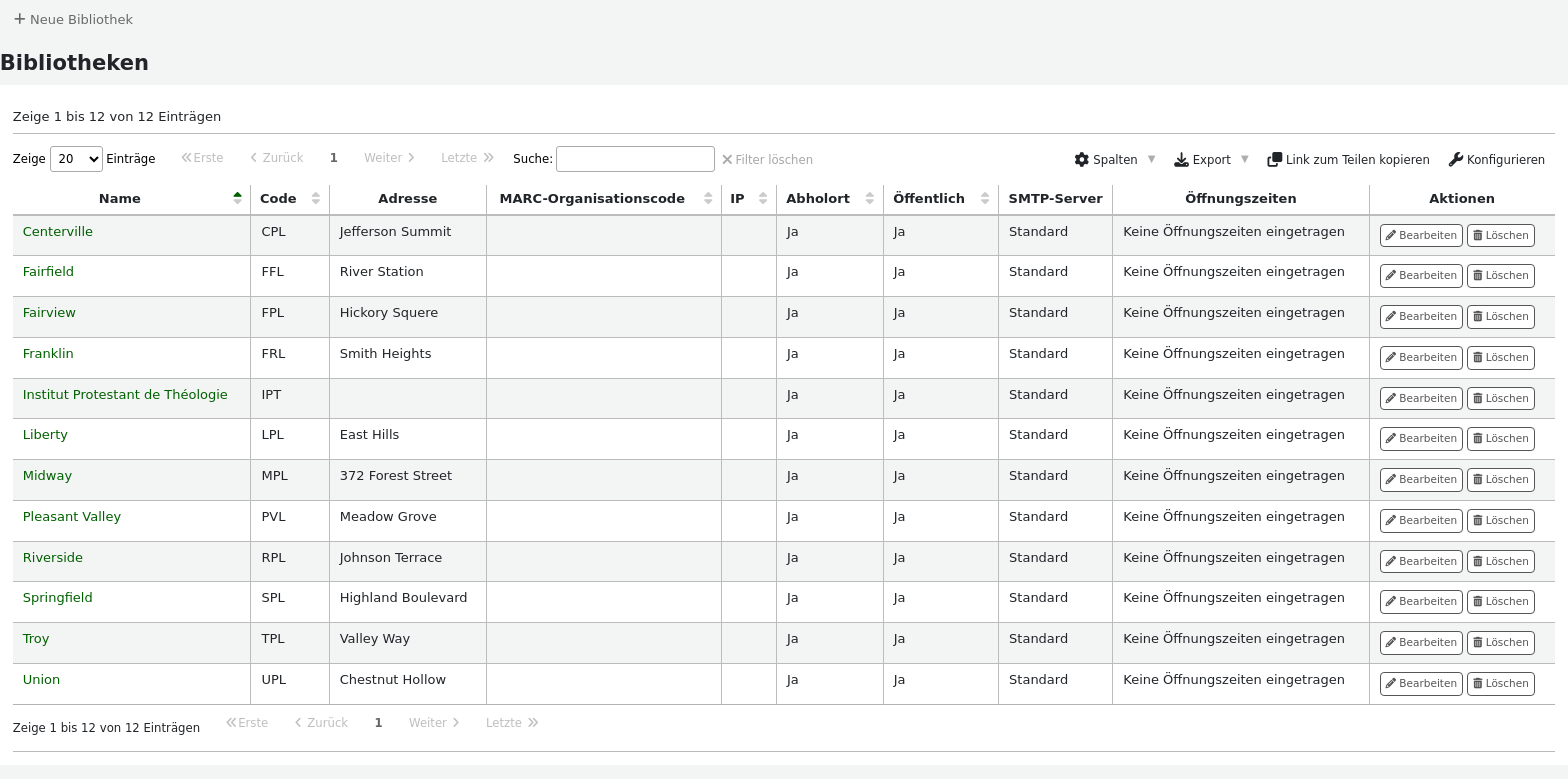Click Bearbeiten for Liberty
The width and height of the screenshot is (1568, 779).
click(x=1421, y=438)
